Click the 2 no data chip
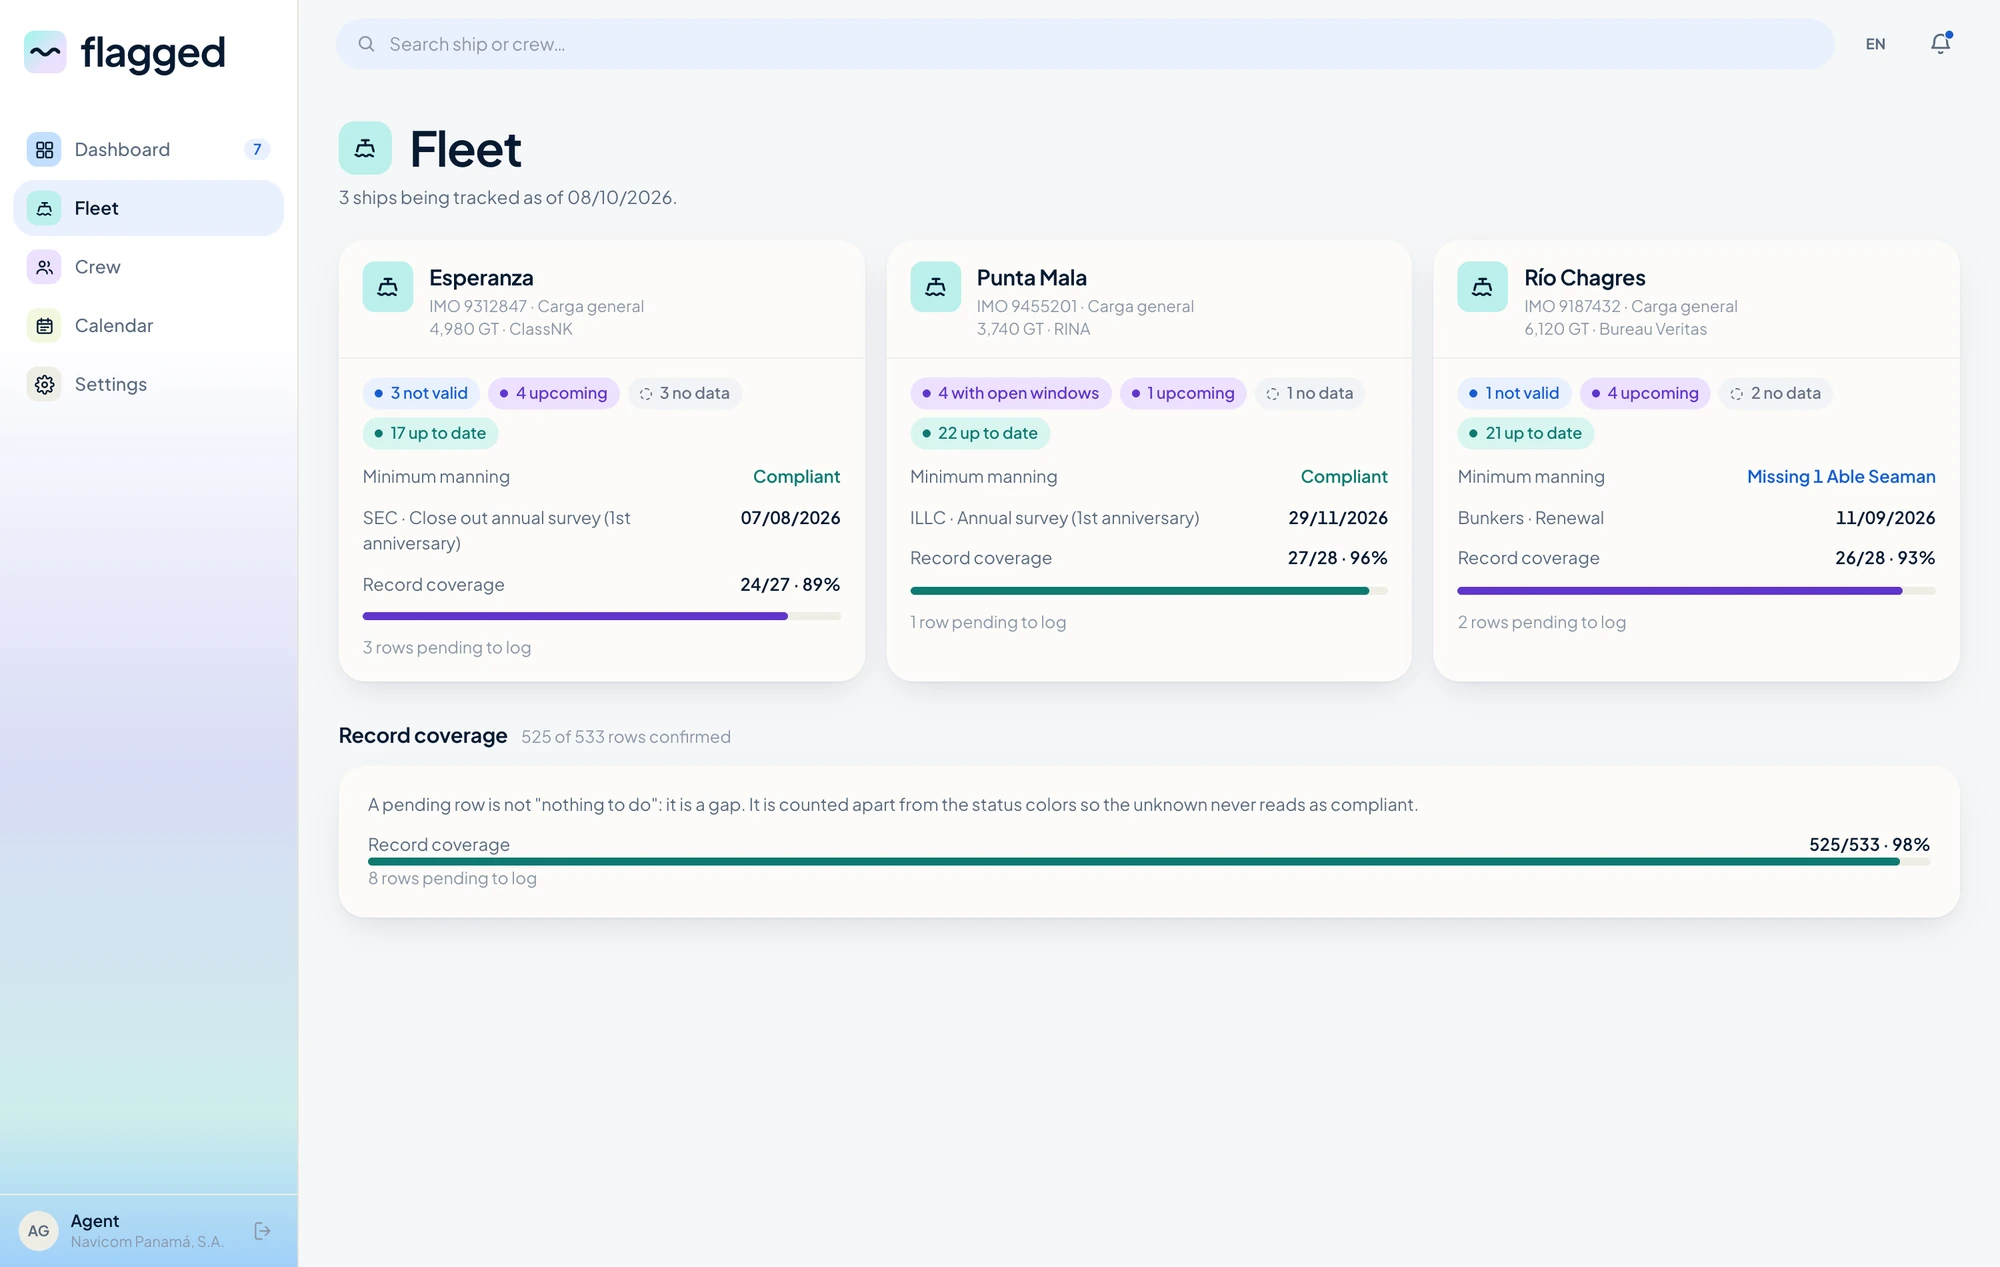 tap(1776, 393)
